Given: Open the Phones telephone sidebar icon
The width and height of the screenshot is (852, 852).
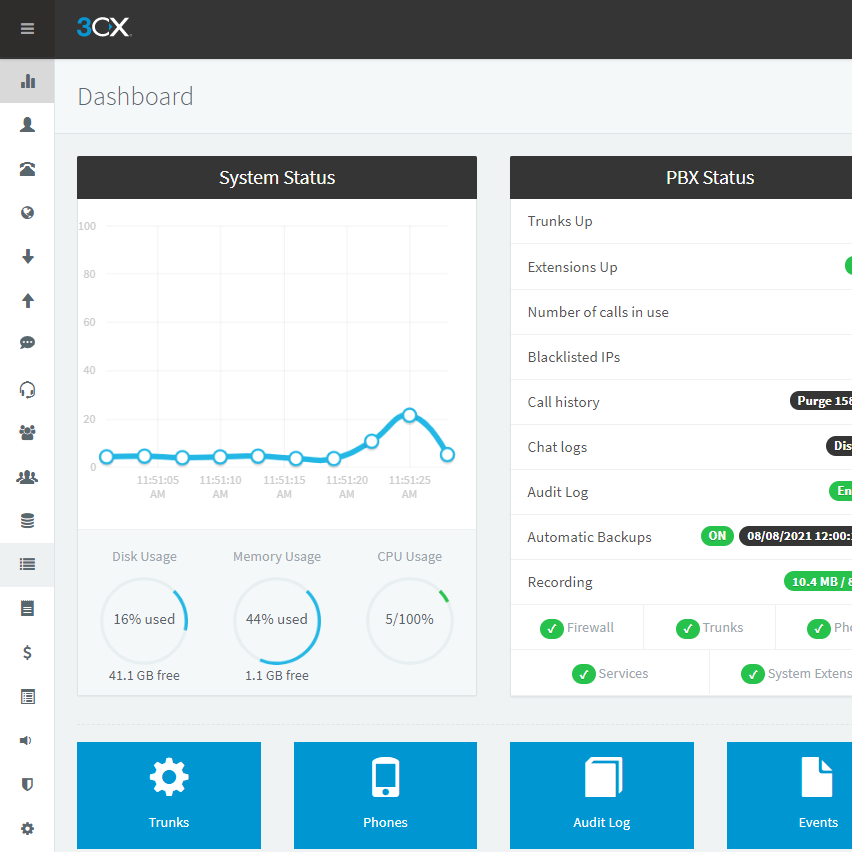Looking at the screenshot, I should [x=27, y=169].
